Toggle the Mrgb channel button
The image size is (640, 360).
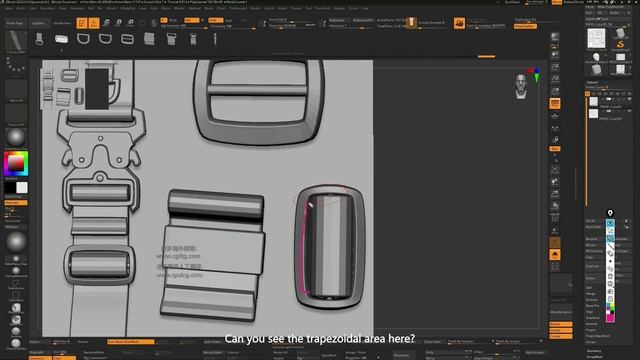point(173,20)
